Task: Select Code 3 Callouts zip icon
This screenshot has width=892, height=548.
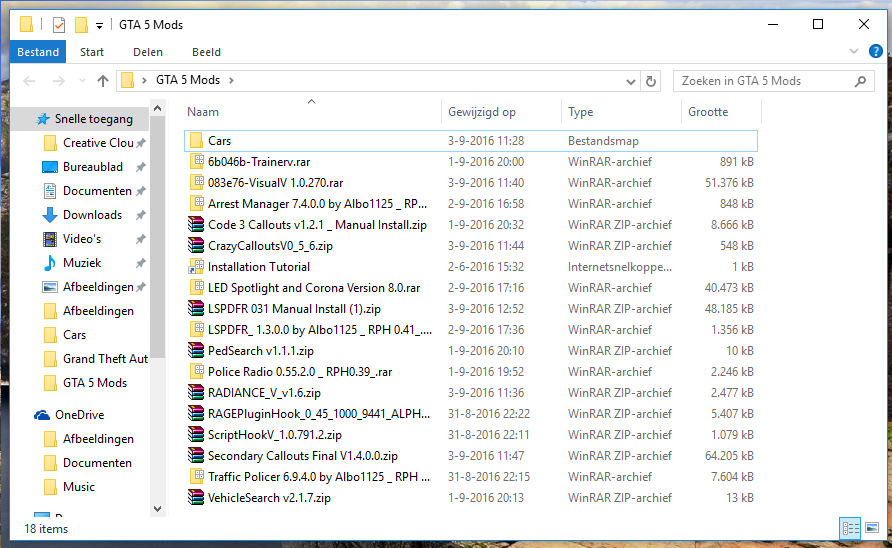Action: [196, 225]
